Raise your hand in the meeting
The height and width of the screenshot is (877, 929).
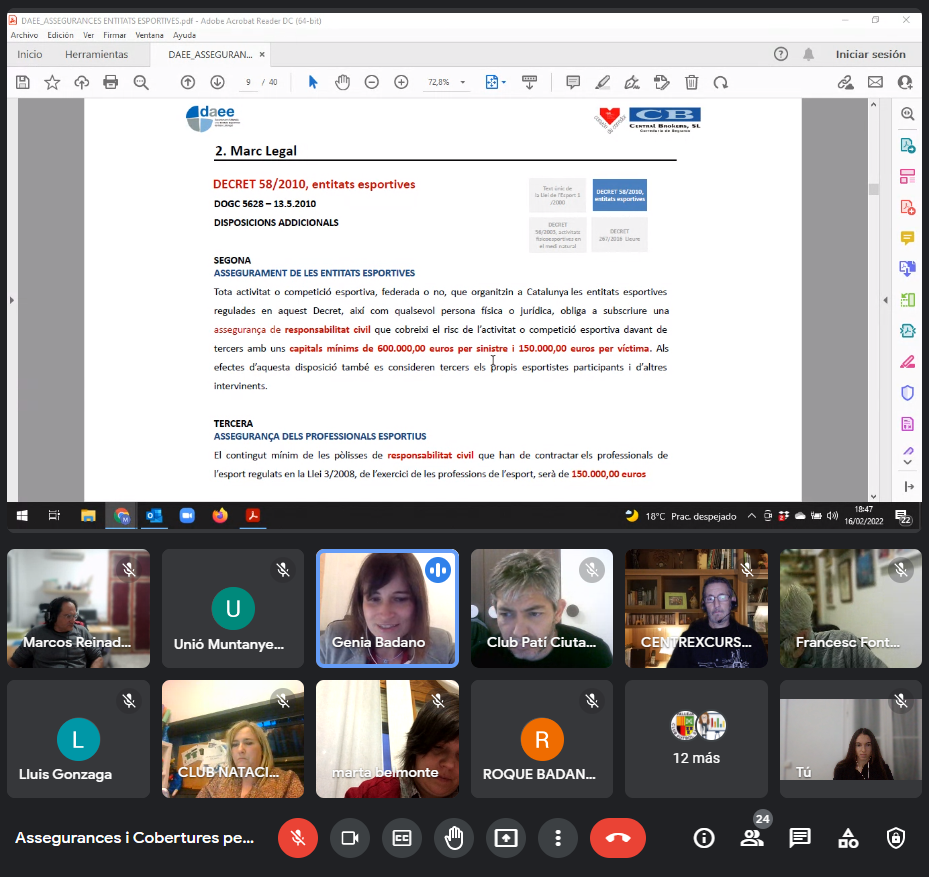click(x=454, y=838)
